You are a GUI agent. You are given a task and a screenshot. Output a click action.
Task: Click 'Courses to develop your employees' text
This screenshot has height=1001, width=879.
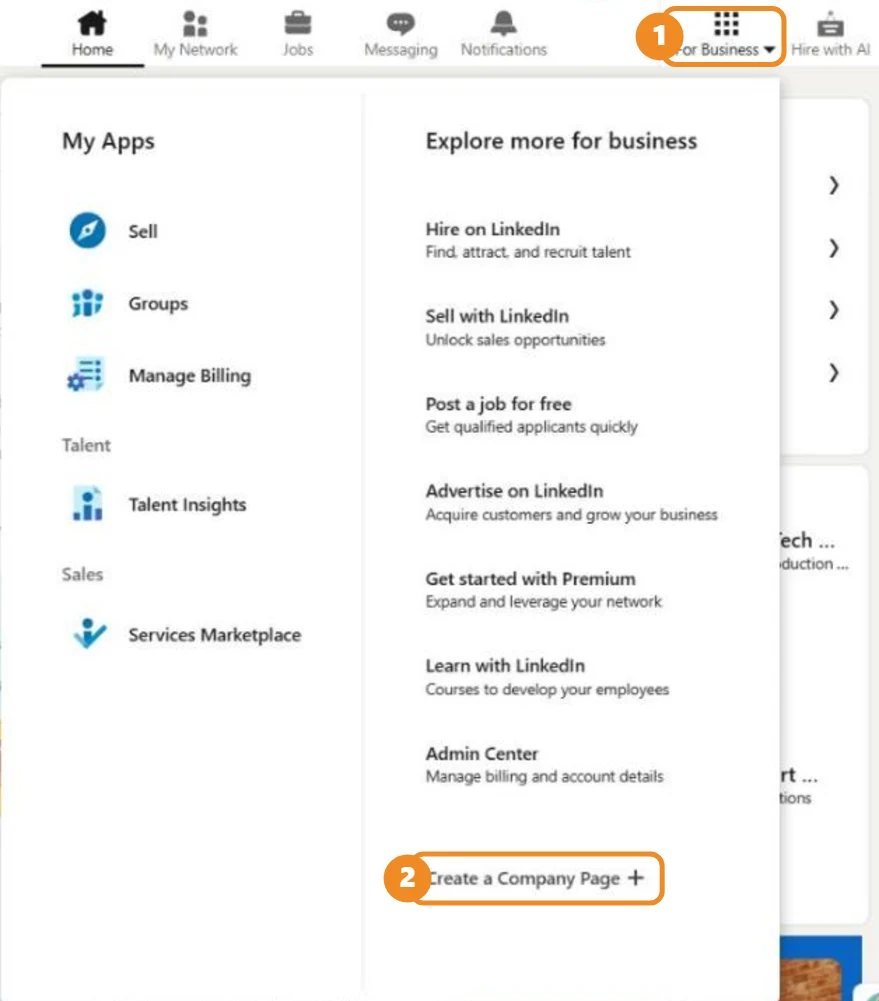[547, 689]
